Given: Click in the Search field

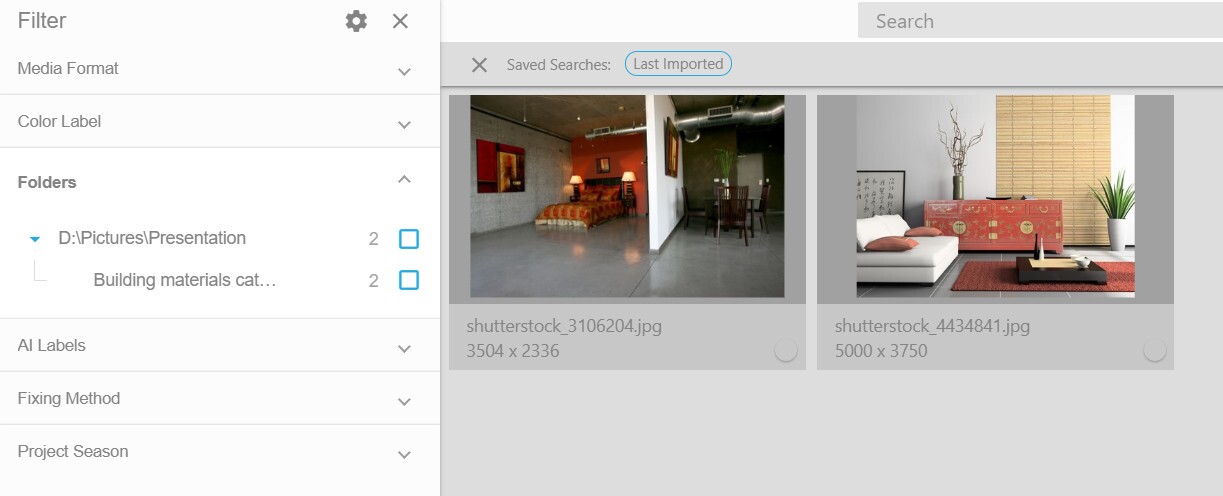Looking at the screenshot, I should click(x=1040, y=21).
